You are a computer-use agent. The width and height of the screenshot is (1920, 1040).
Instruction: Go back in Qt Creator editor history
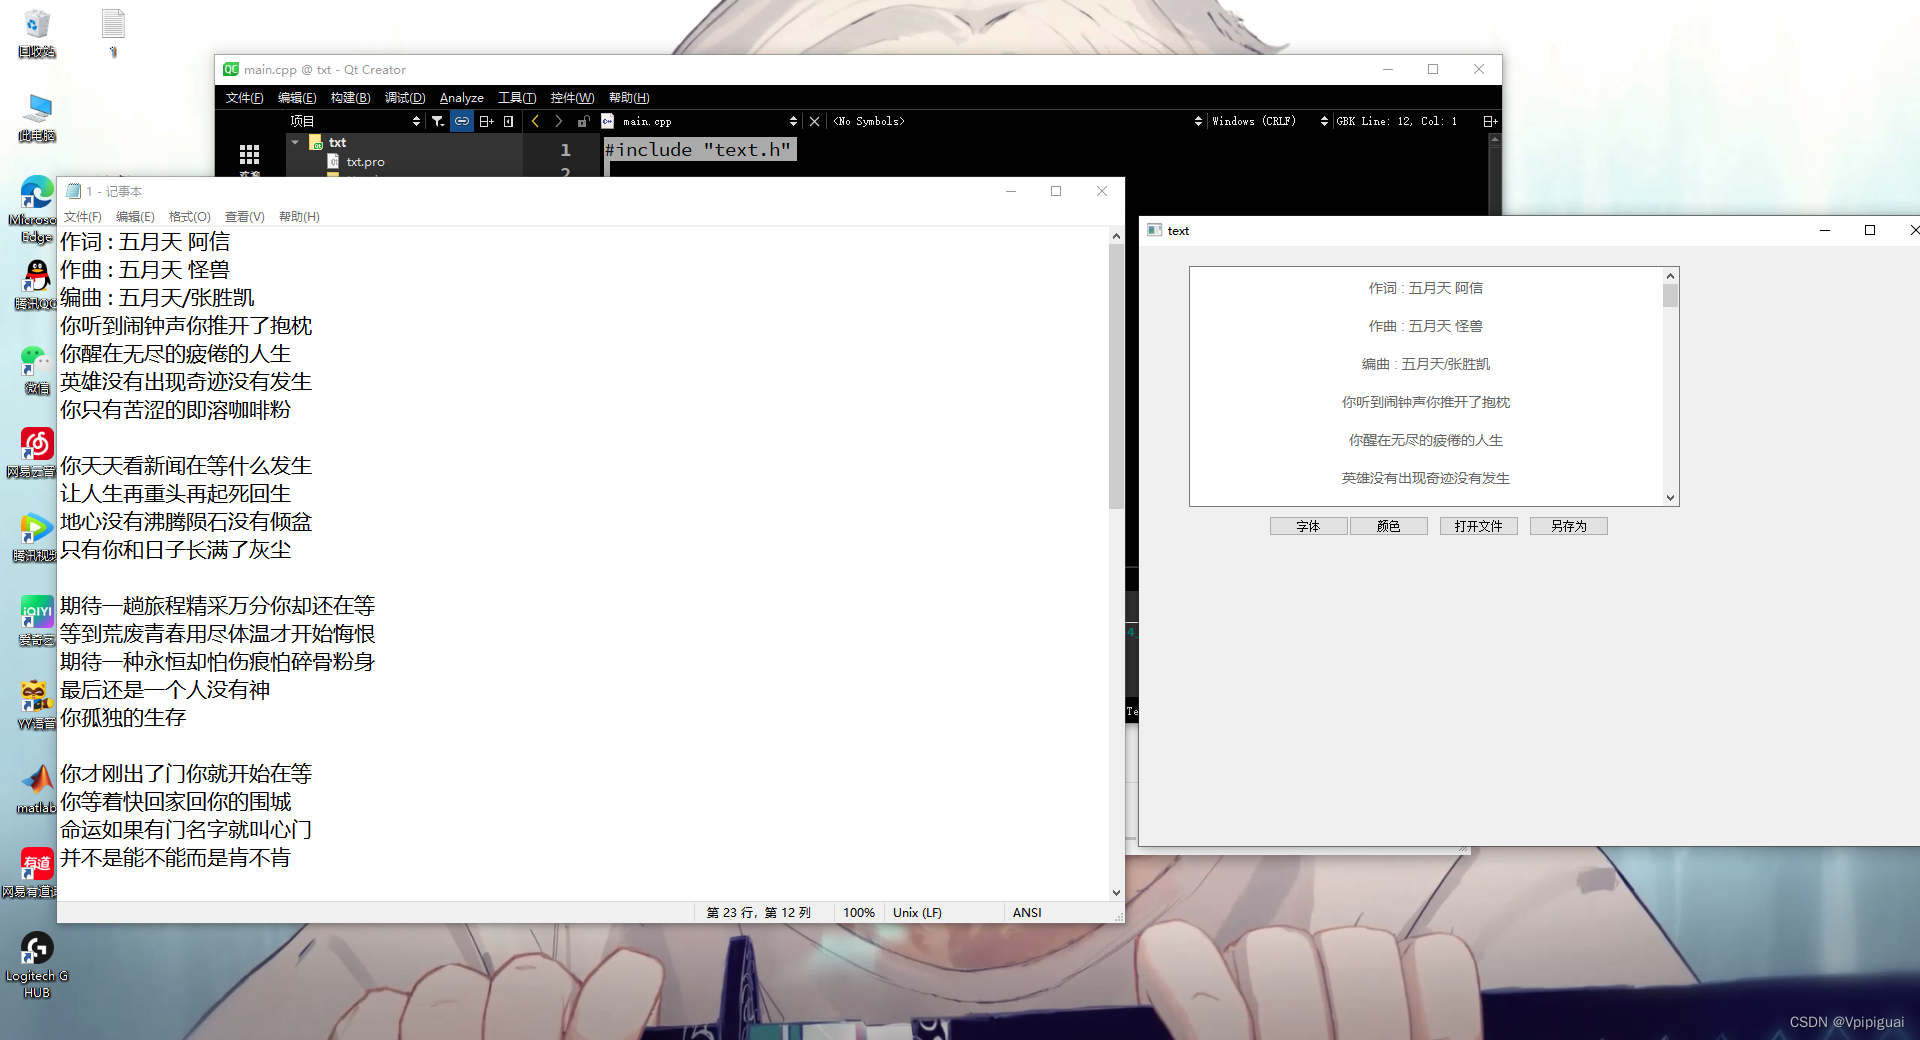(x=535, y=121)
